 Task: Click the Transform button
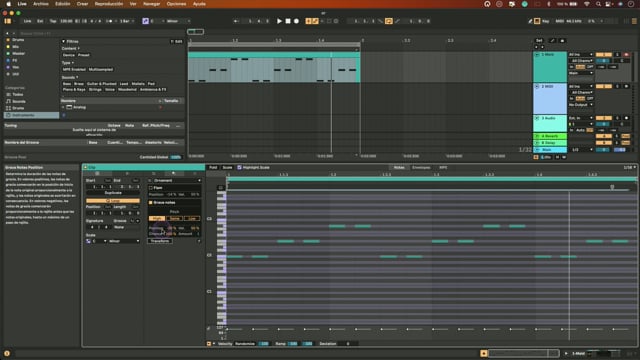(160, 241)
